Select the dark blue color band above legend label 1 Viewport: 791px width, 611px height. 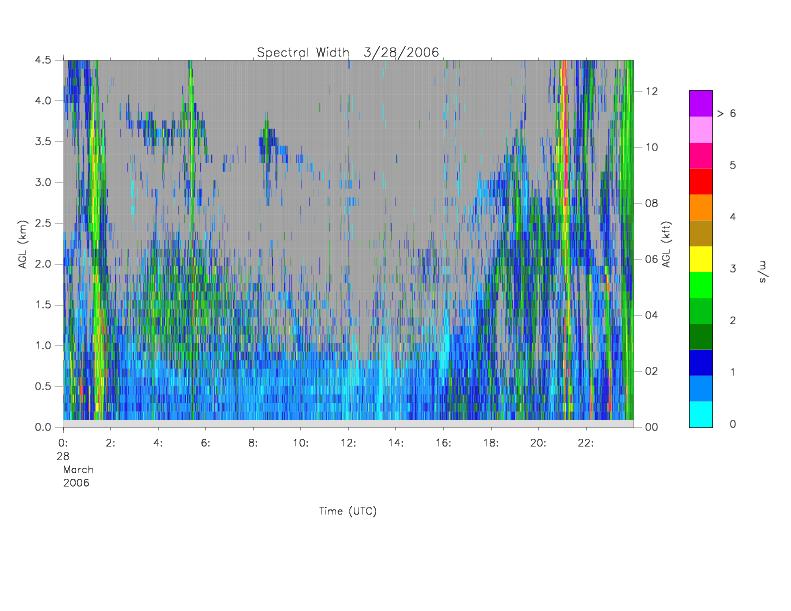coord(701,363)
